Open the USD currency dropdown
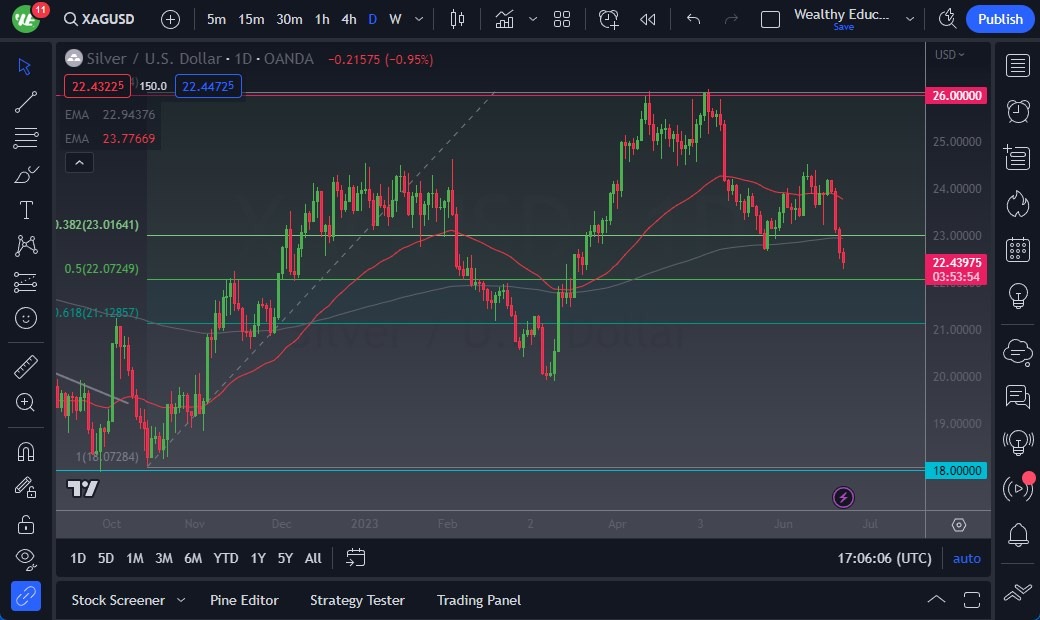Image resolution: width=1040 pixels, height=620 pixels. 946,55
